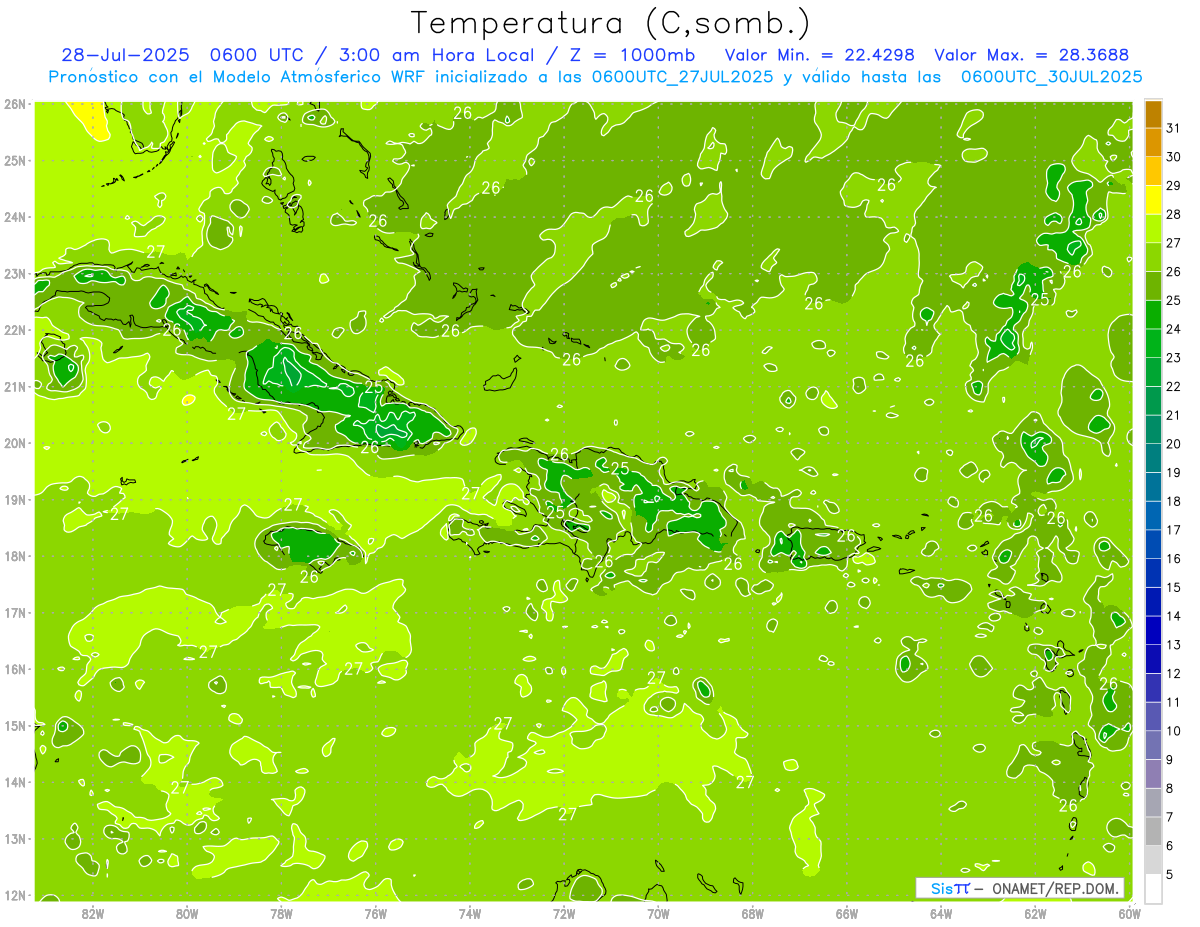Click the colorbar label 13

[x=1173, y=645]
